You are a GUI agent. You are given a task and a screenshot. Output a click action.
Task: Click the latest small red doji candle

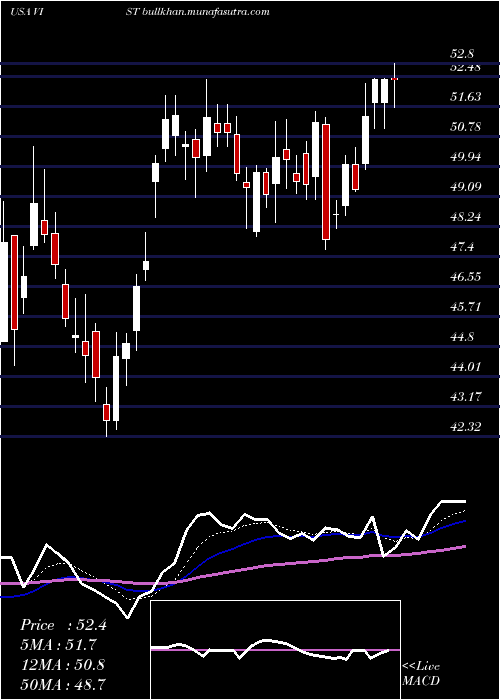coord(394,79)
